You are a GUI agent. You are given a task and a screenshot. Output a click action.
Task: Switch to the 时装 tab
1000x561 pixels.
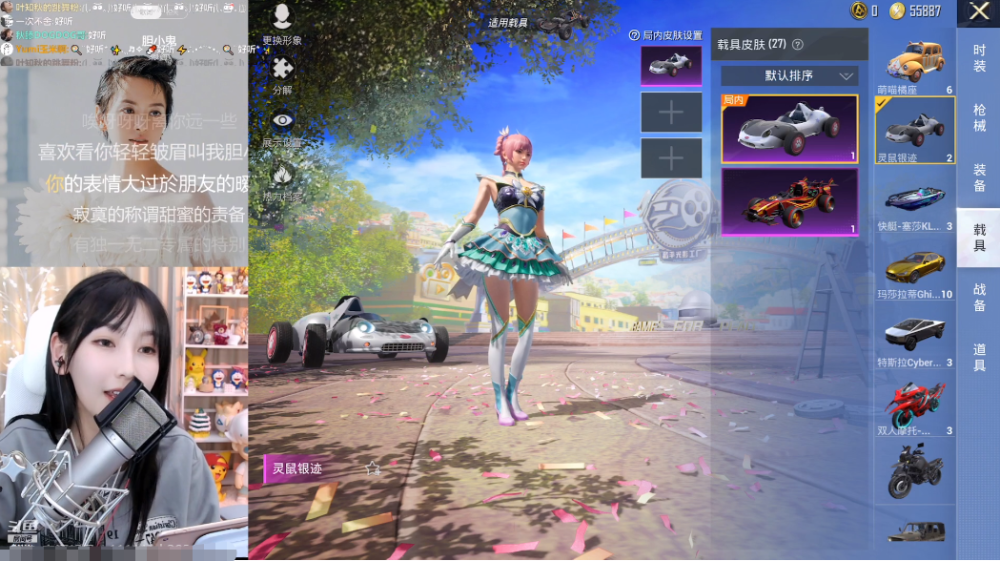(x=979, y=58)
